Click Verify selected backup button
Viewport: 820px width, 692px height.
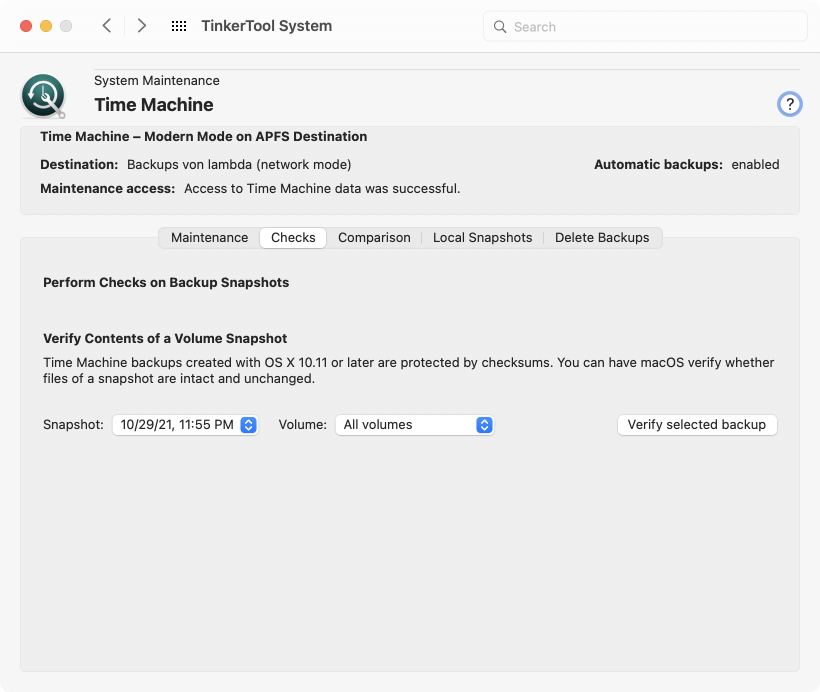pos(697,425)
